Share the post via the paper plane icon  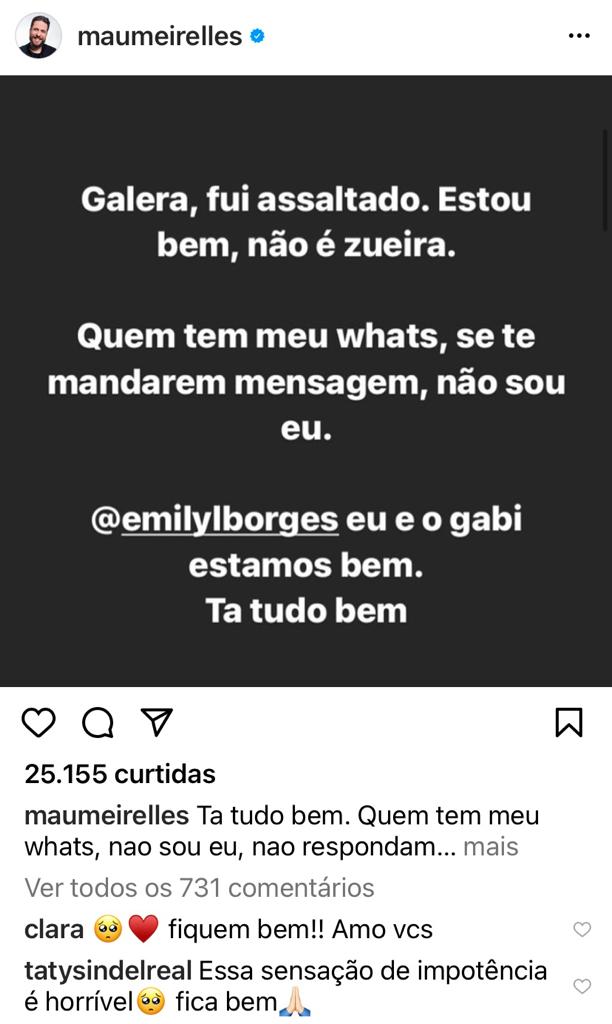(157, 722)
